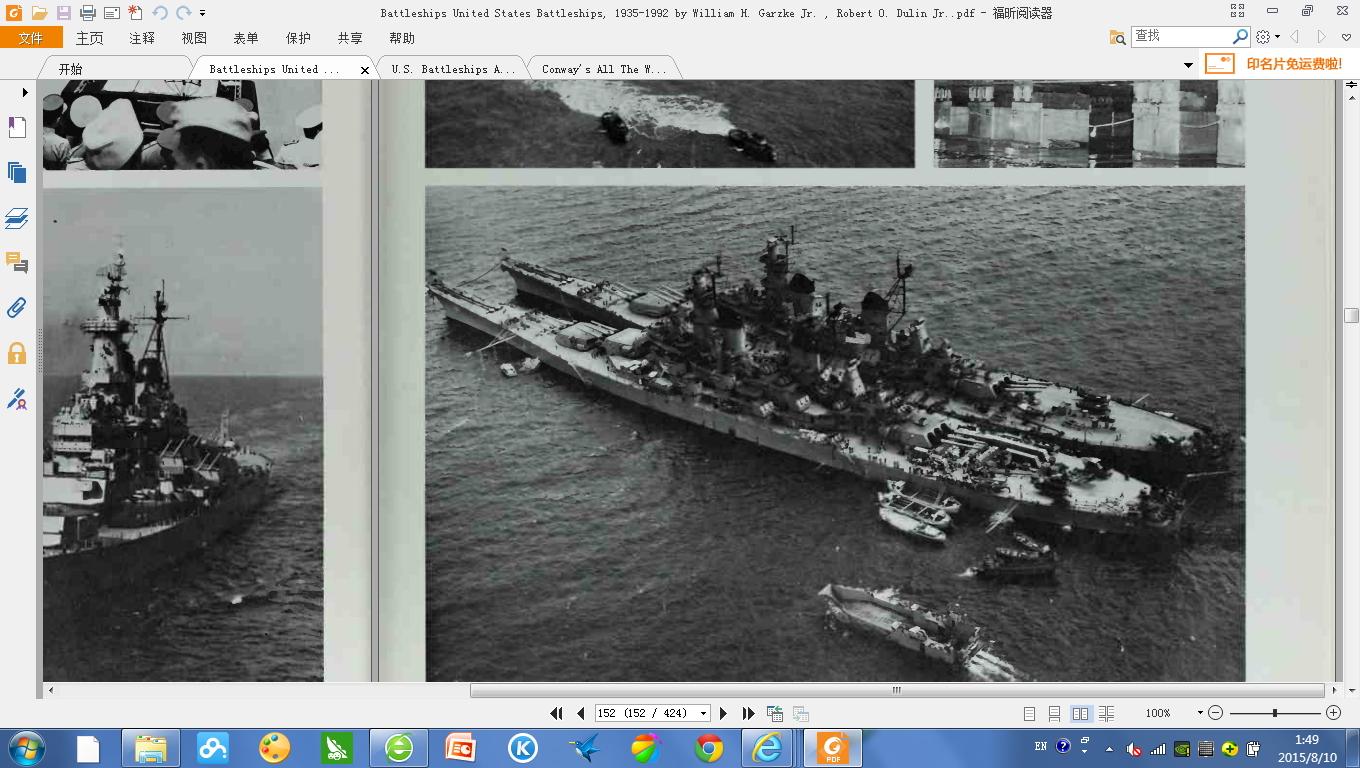The image size is (1360, 768).
Task: Open Windows Explorer from the taskbar
Action: coord(151,748)
